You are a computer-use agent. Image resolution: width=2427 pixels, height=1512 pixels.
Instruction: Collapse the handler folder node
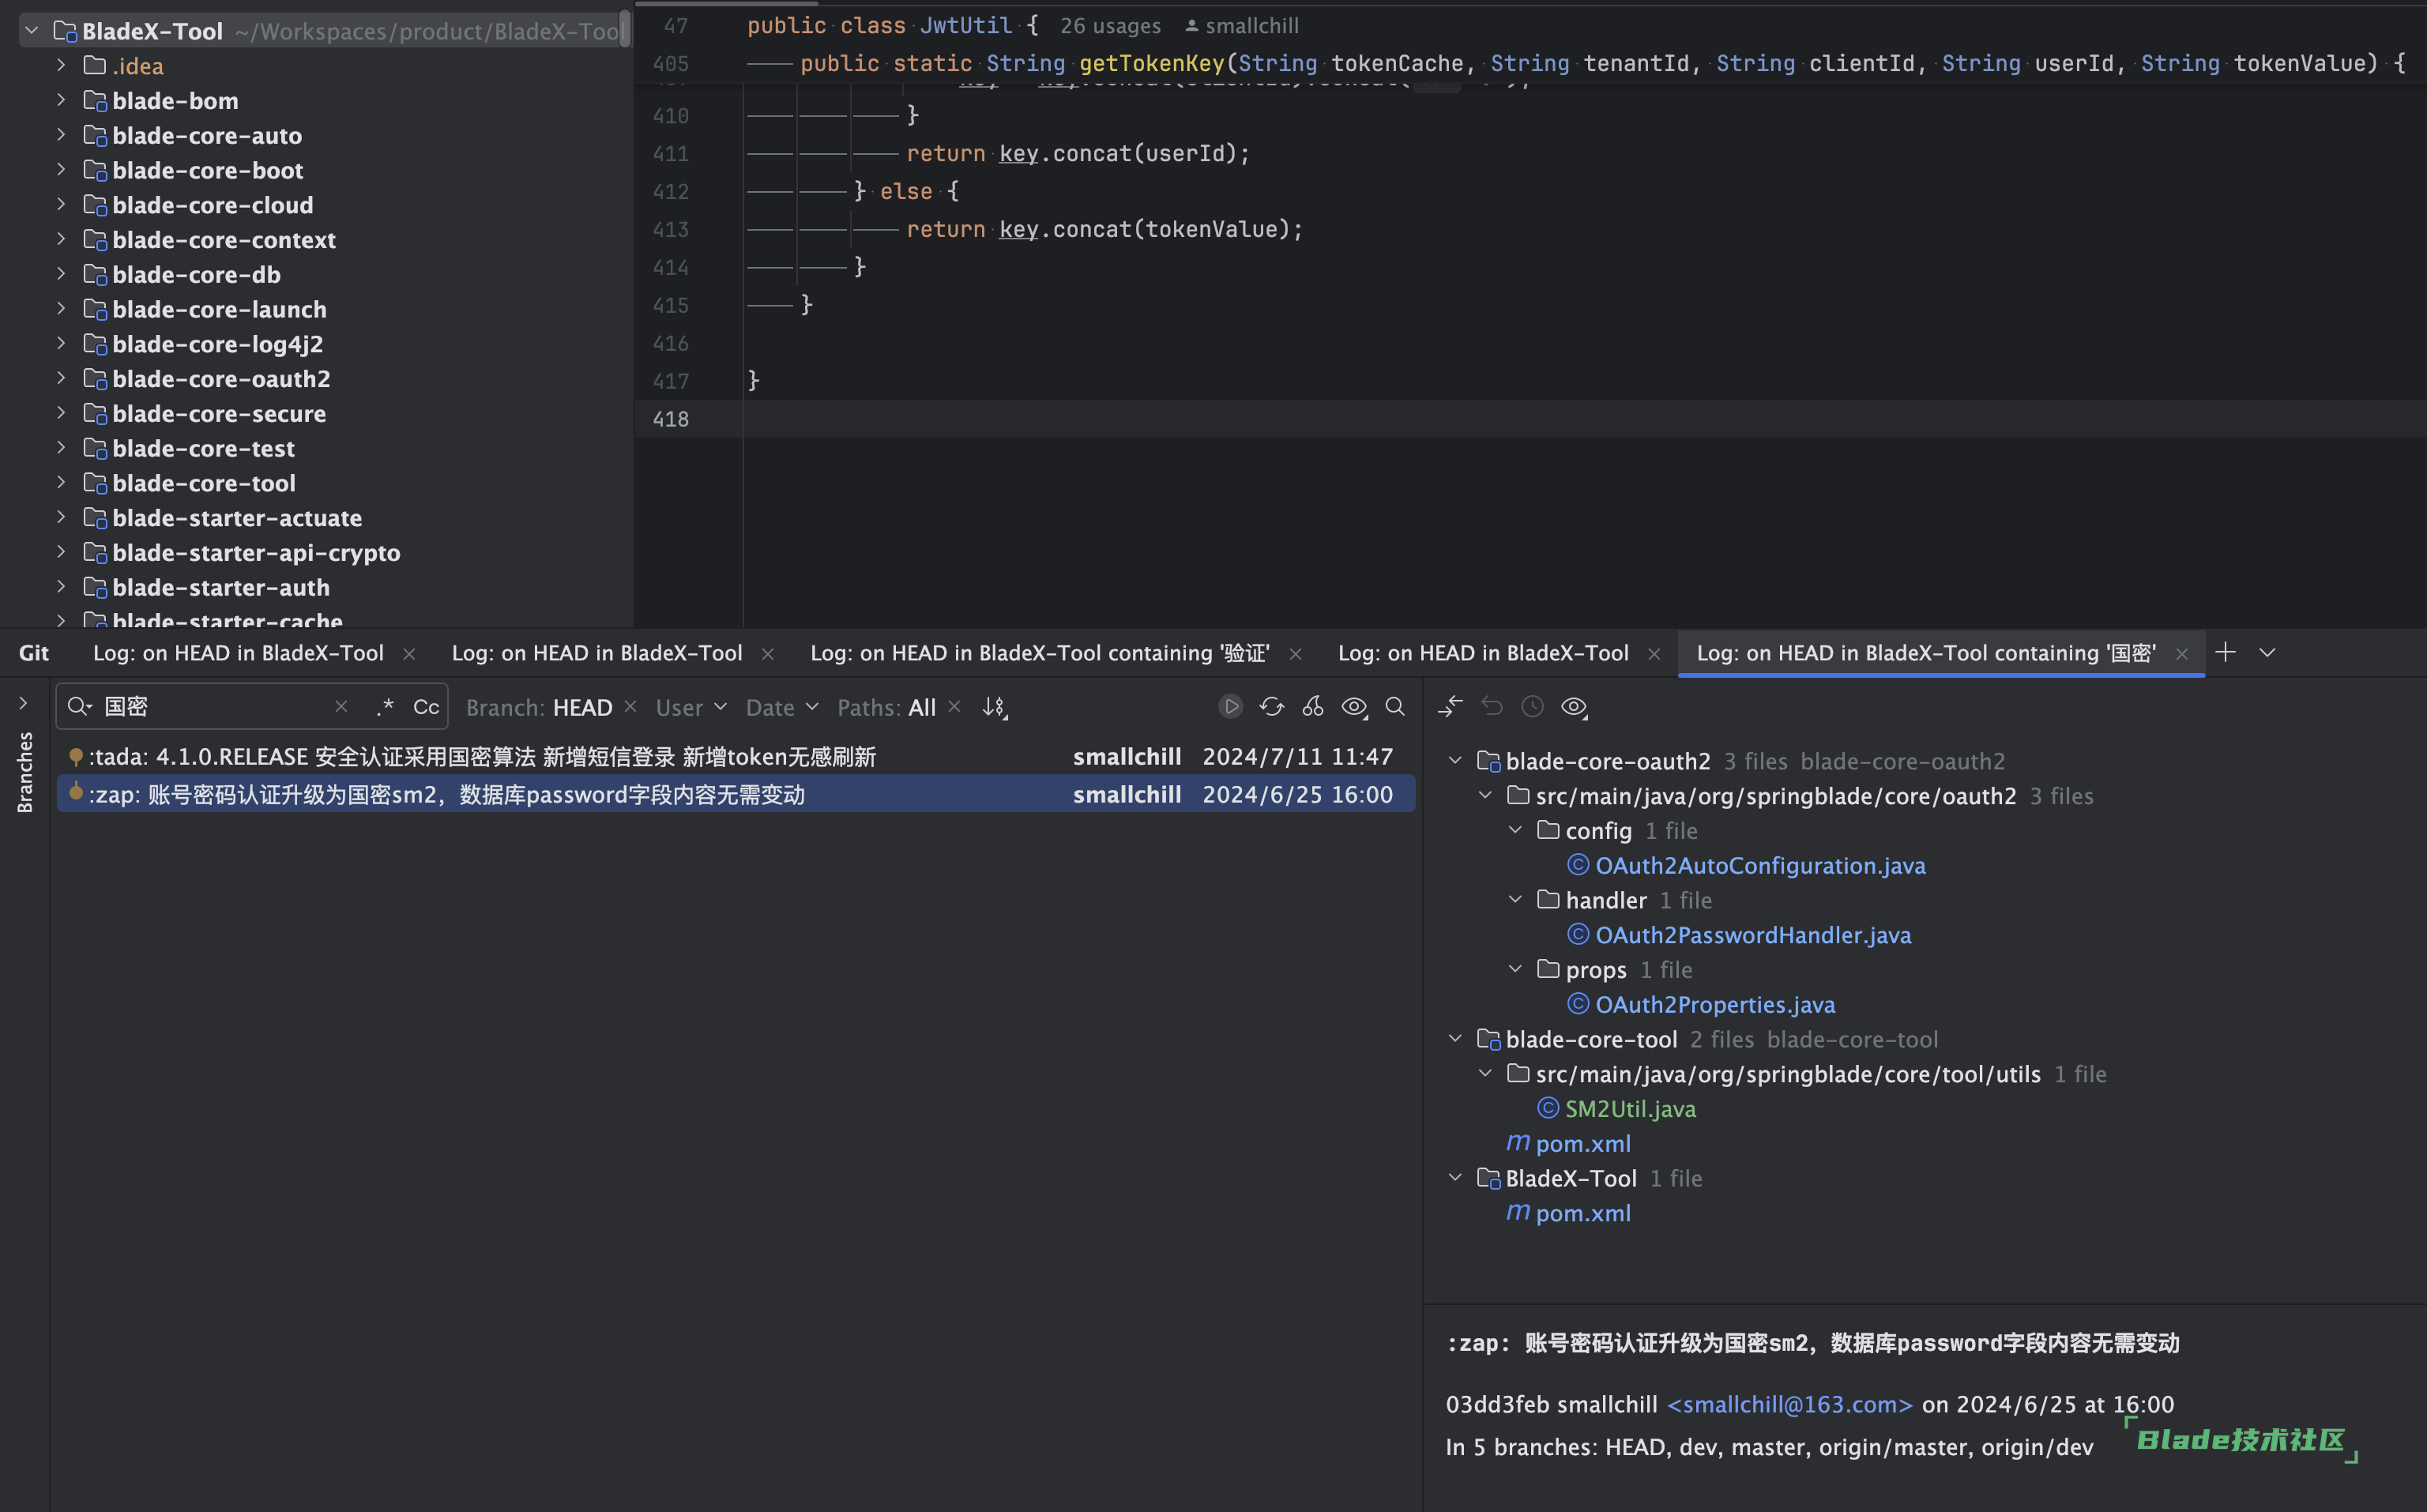[1515, 899]
